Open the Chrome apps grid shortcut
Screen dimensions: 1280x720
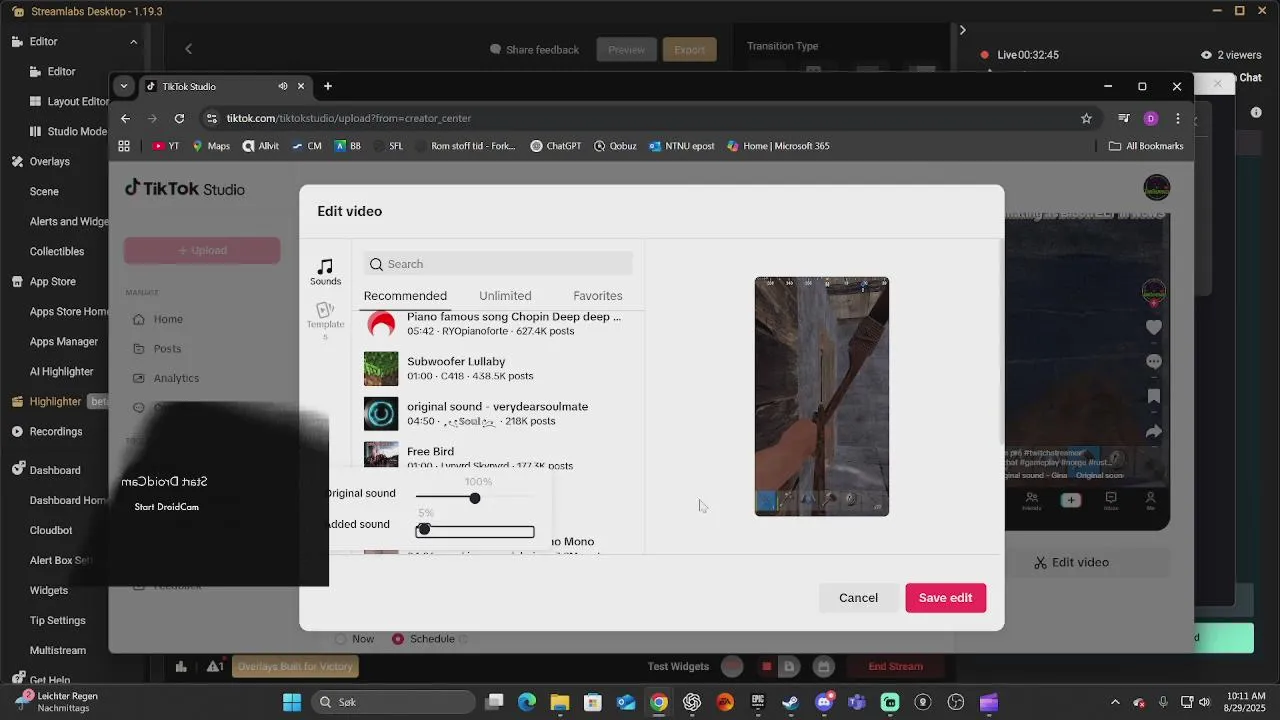(x=124, y=146)
